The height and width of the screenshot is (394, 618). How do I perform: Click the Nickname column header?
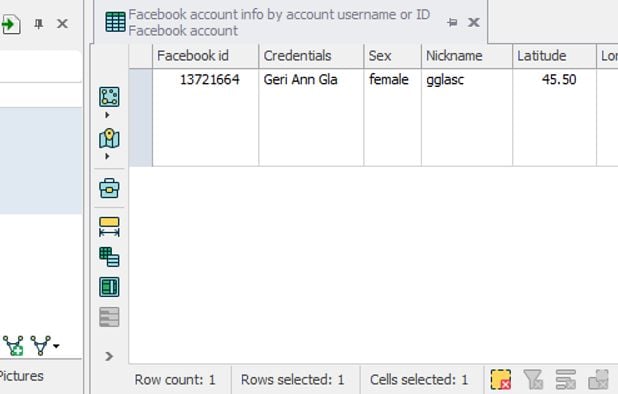point(467,56)
